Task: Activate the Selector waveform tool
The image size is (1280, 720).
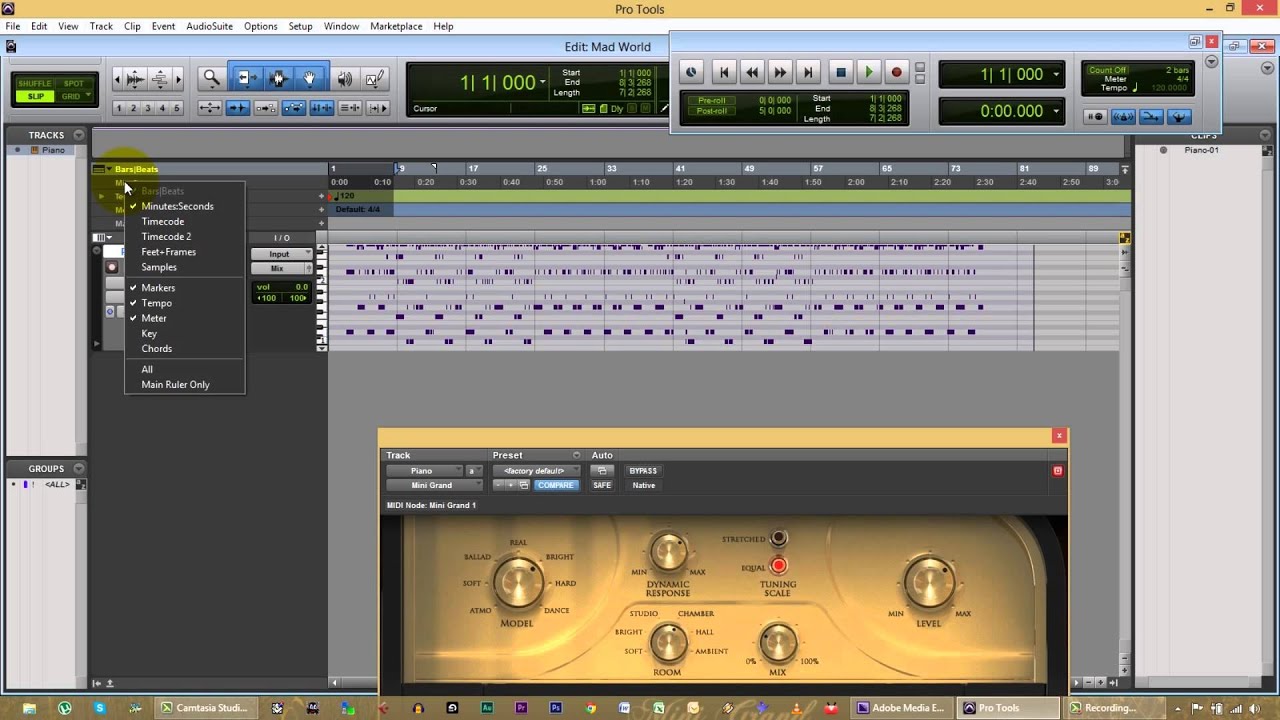Action: [x=278, y=78]
